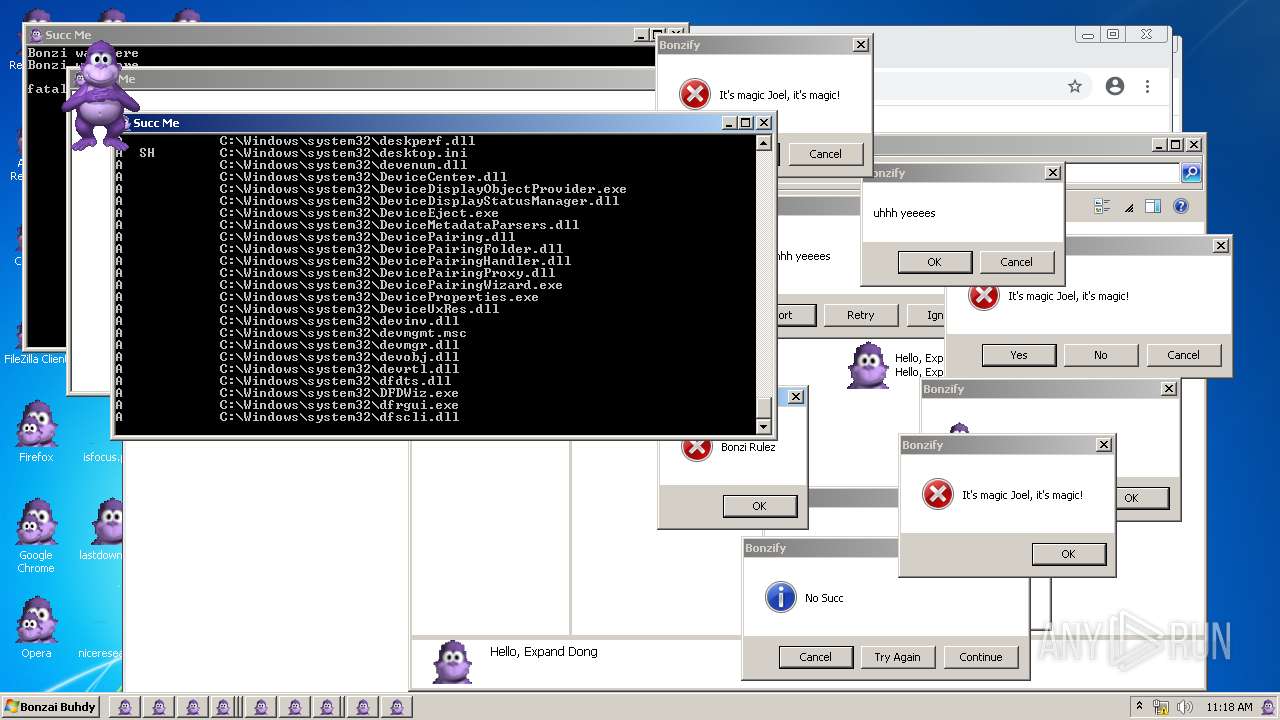Click the Explorer search input field
The image size is (1280, 720).
point(1122,173)
